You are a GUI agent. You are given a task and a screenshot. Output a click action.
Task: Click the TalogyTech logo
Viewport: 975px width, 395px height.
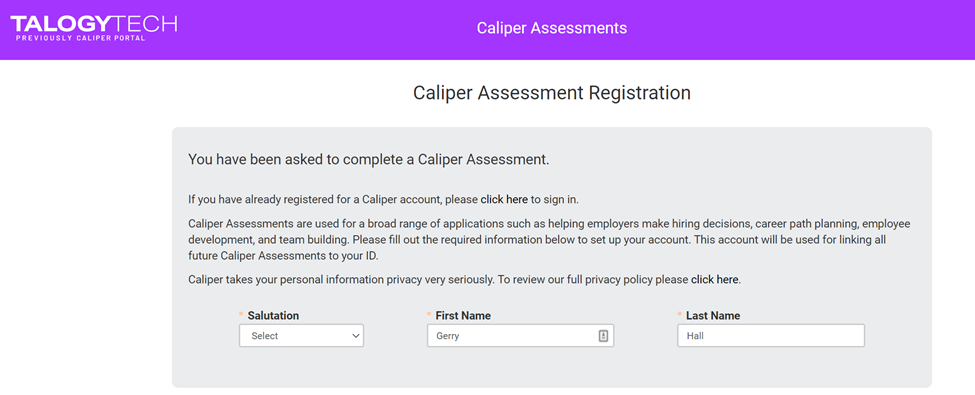pos(94,28)
